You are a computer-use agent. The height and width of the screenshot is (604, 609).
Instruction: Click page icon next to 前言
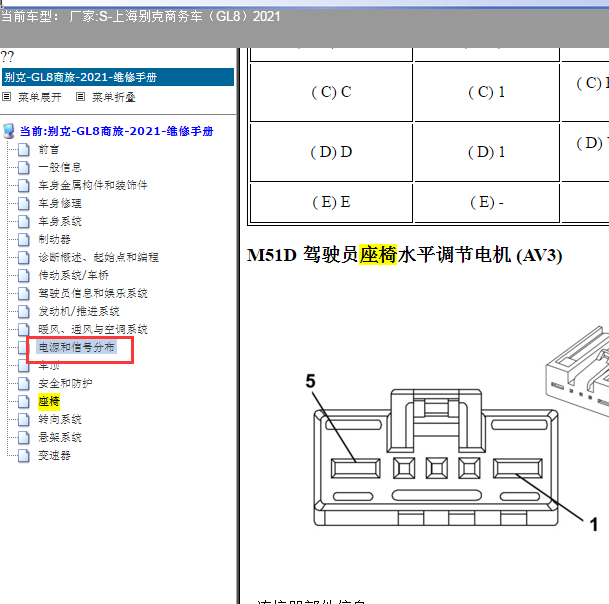24,150
